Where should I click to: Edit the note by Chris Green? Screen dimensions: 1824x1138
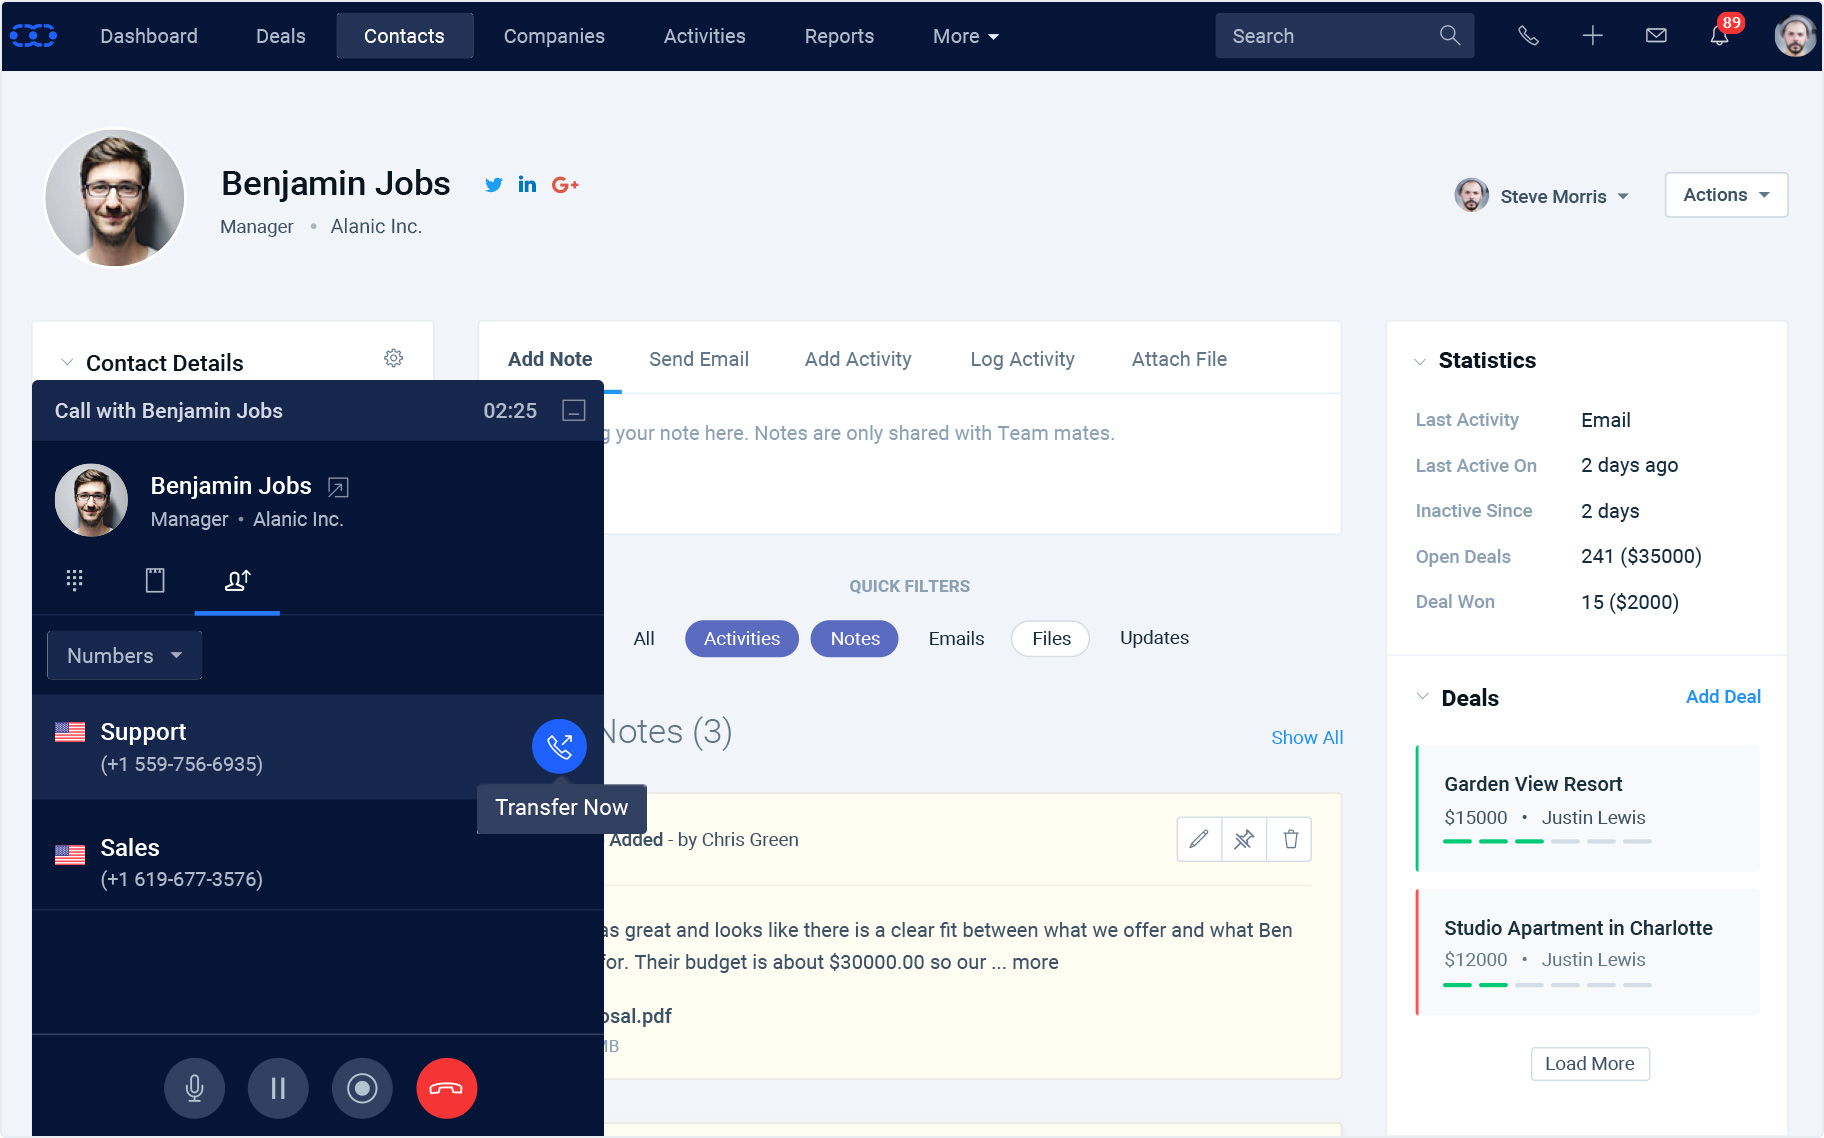pyautogui.click(x=1198, y=839)
